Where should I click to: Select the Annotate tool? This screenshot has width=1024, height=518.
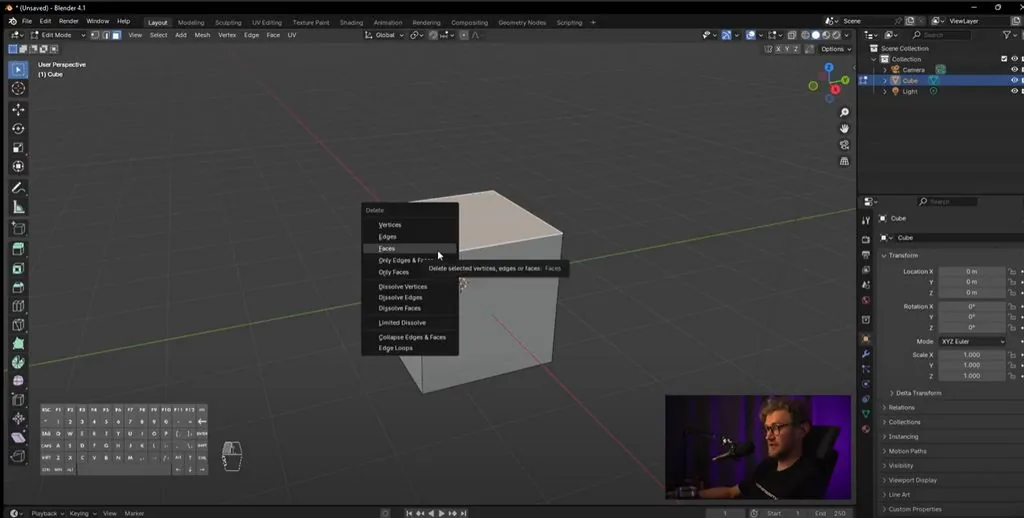click(x=18, y=188)
